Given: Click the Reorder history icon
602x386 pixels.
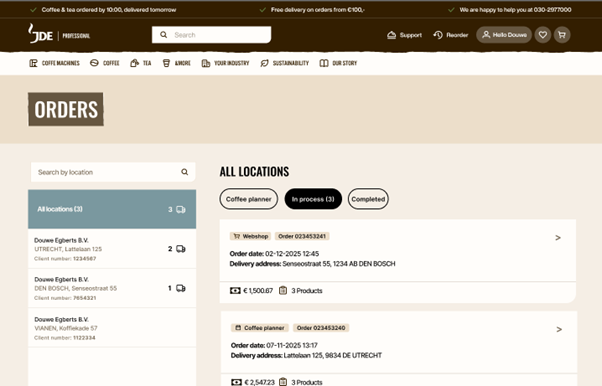Looking at the screenshot, I should [x=438, y=35].
